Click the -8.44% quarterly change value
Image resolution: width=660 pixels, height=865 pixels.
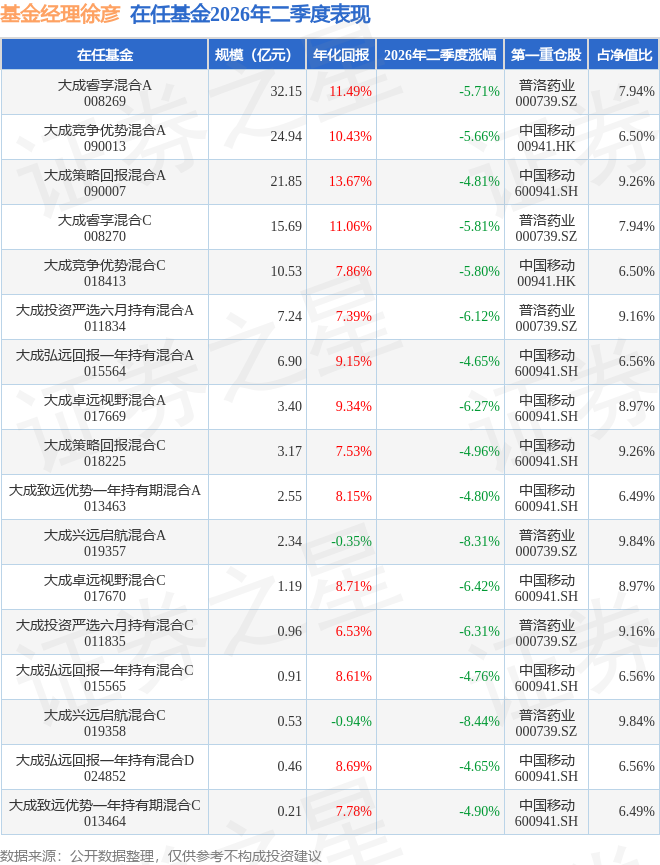pyautogui.click(x=479, y=721)
